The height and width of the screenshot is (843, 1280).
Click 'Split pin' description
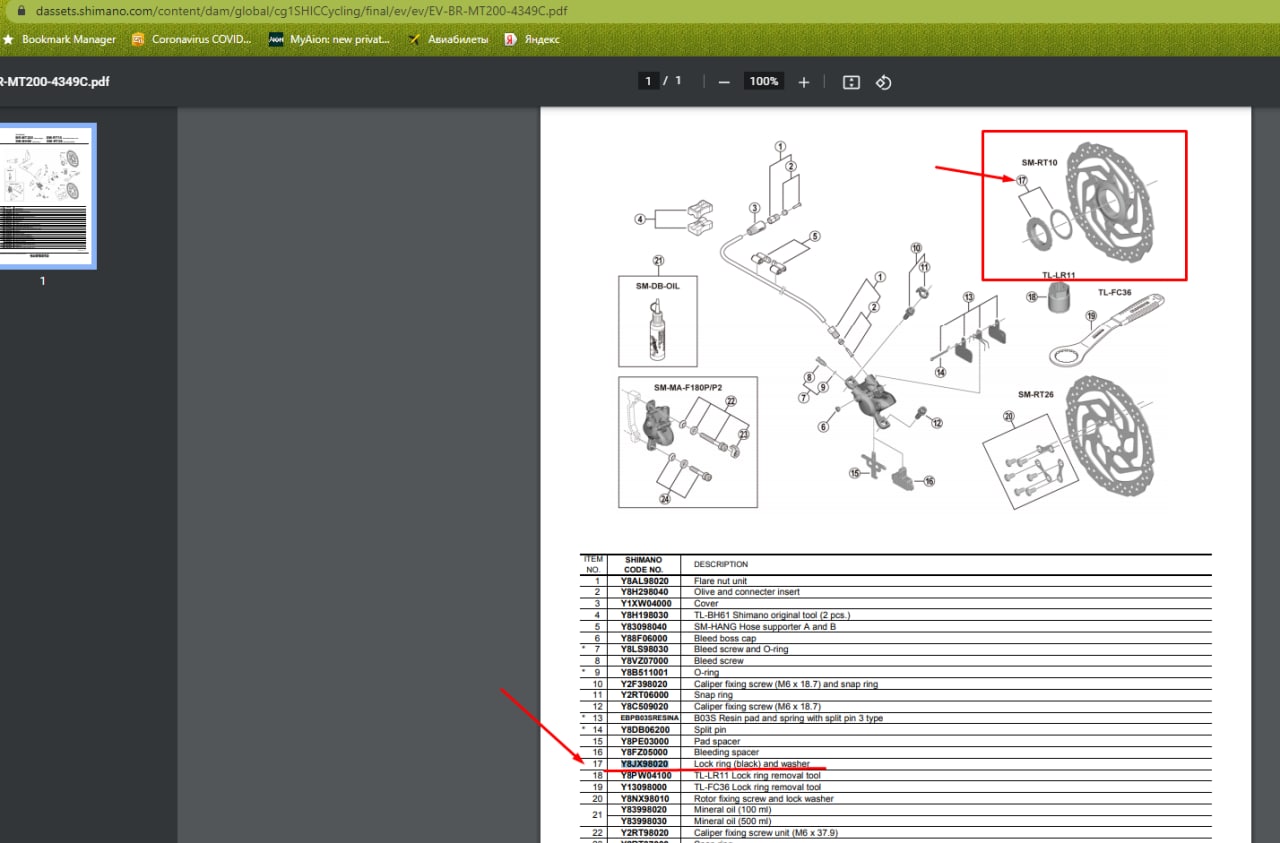click(x=710, y=730)
